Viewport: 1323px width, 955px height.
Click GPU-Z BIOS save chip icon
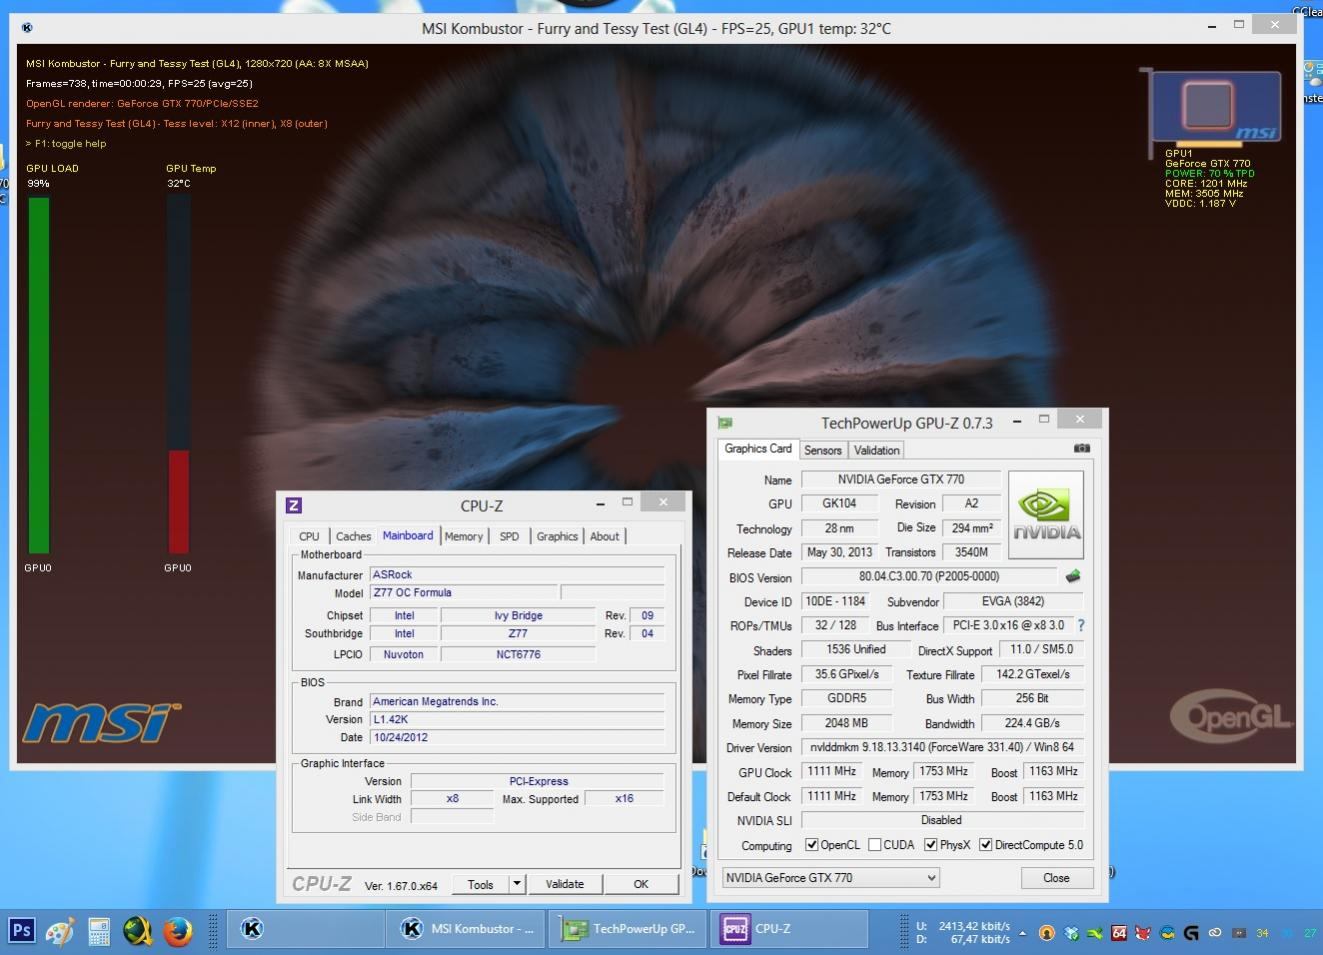[1073, 576]
